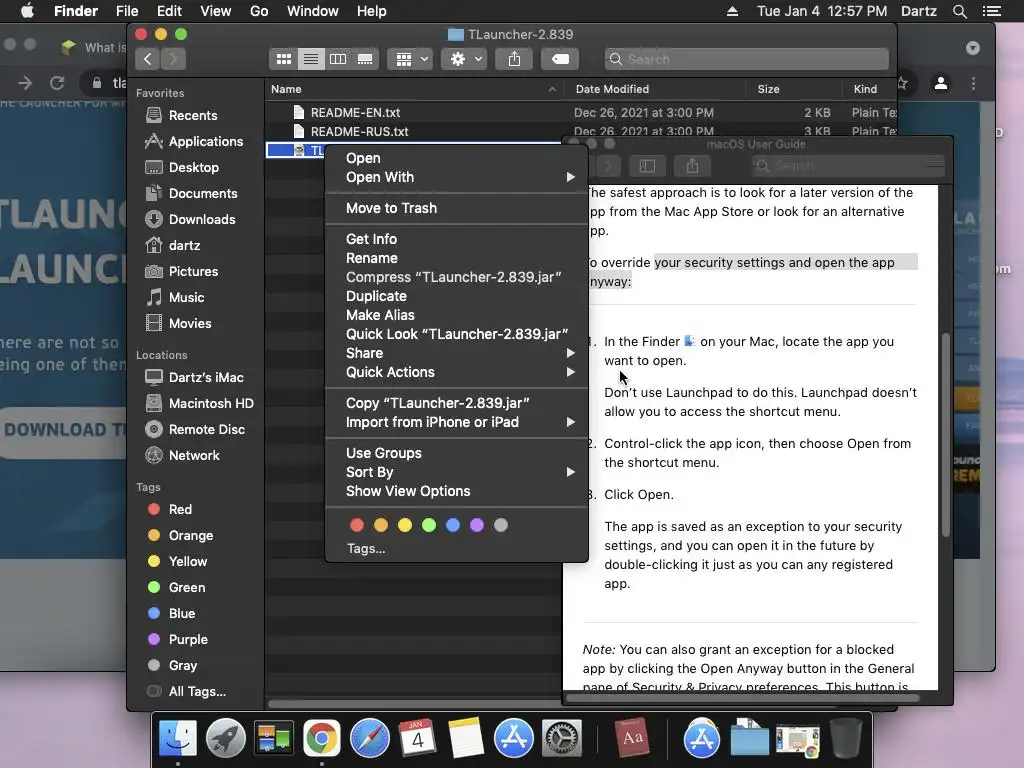This screenshot has height=768, width=1024.
Task: Go back in the Finder window
Action: (148, 59)
